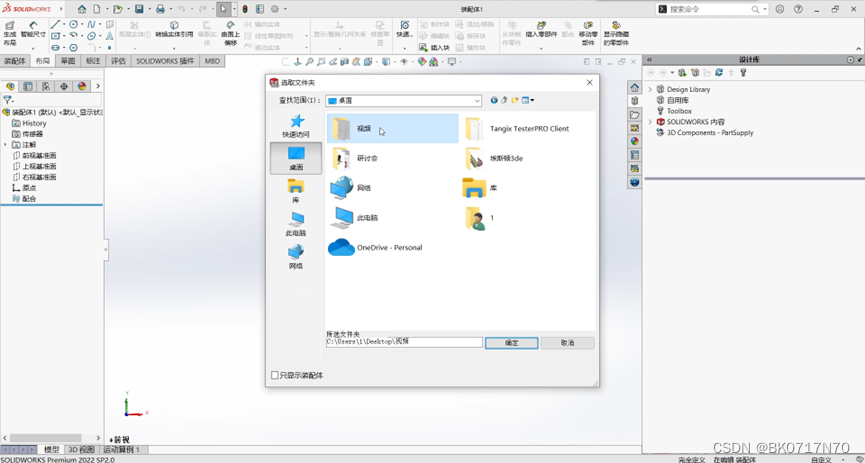The image size is (865, 463).
Task: Select 库 in dialog sidebar
Action: point(296,191)
